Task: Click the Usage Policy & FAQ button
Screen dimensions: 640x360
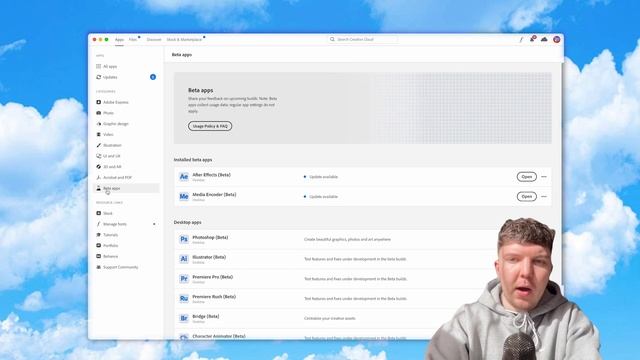Action: point(210,126)
